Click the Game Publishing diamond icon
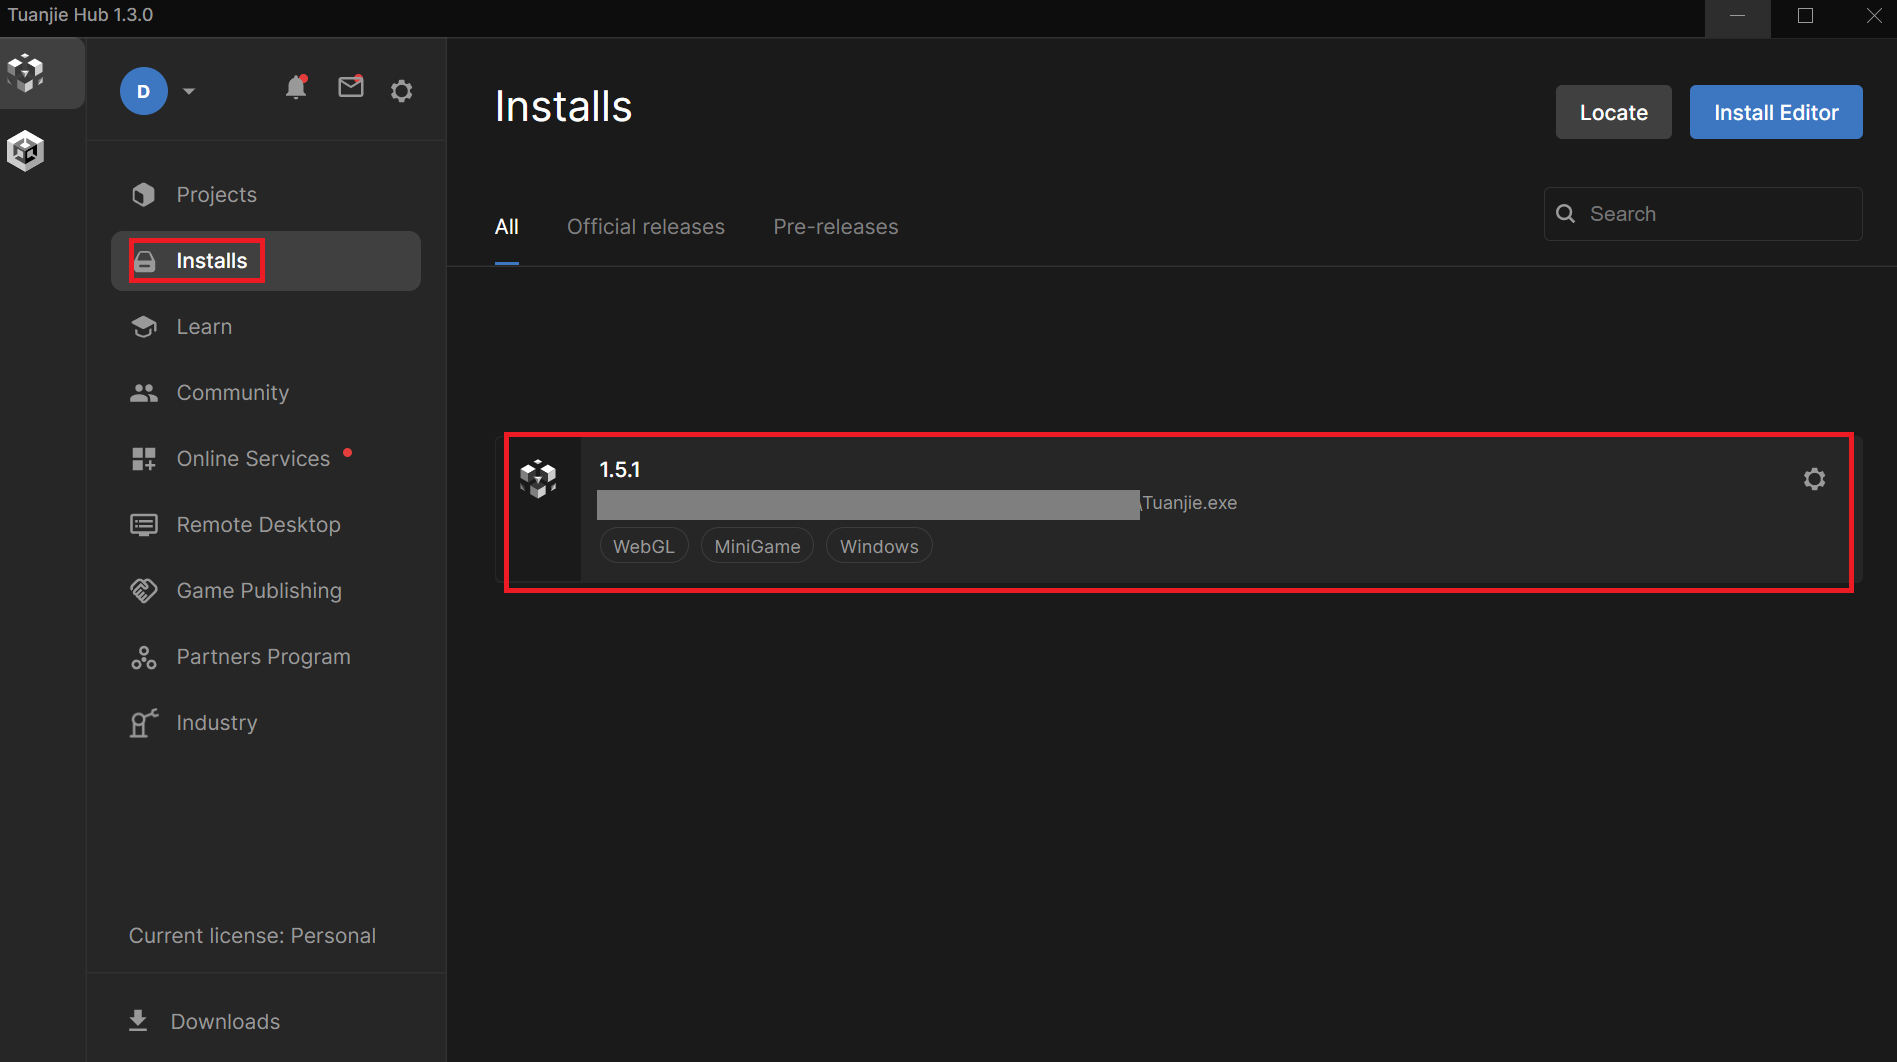 pos(144,591)
